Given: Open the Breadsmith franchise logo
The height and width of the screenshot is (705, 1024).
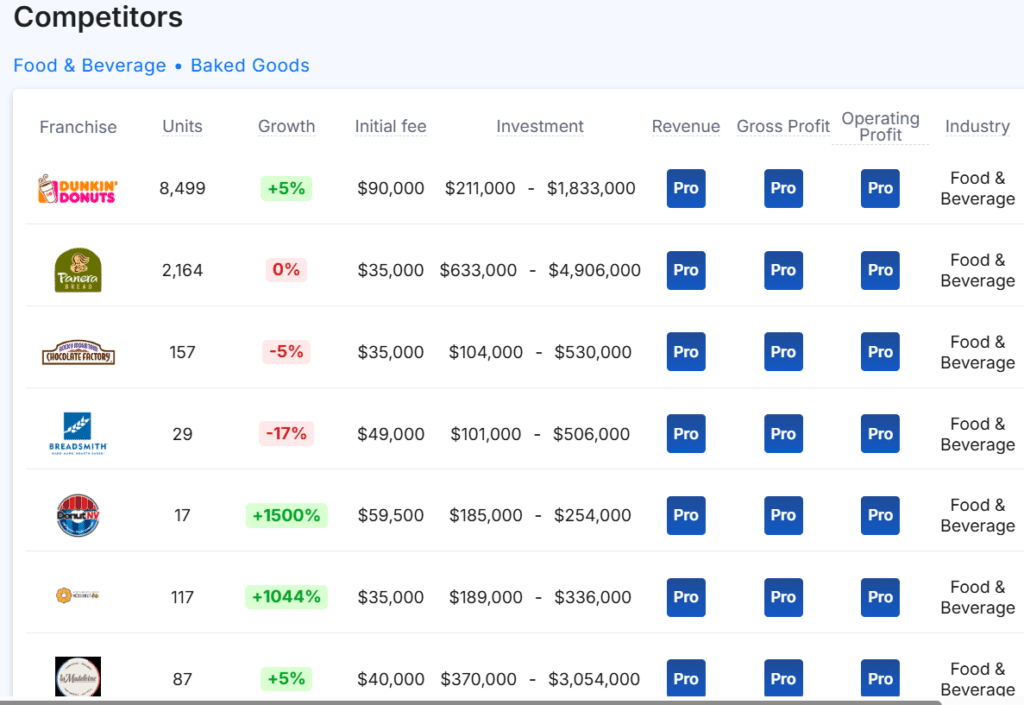Looking at the screenshot, I should 78,433.
